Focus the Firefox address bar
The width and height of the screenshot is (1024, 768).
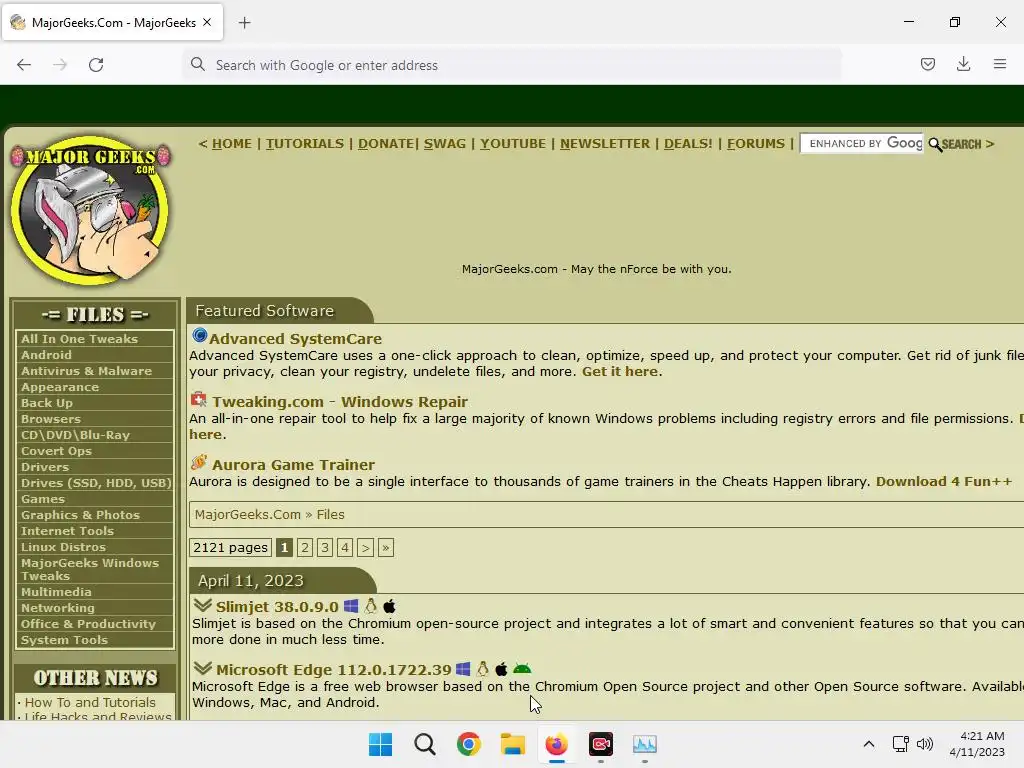tap(513, 65)
